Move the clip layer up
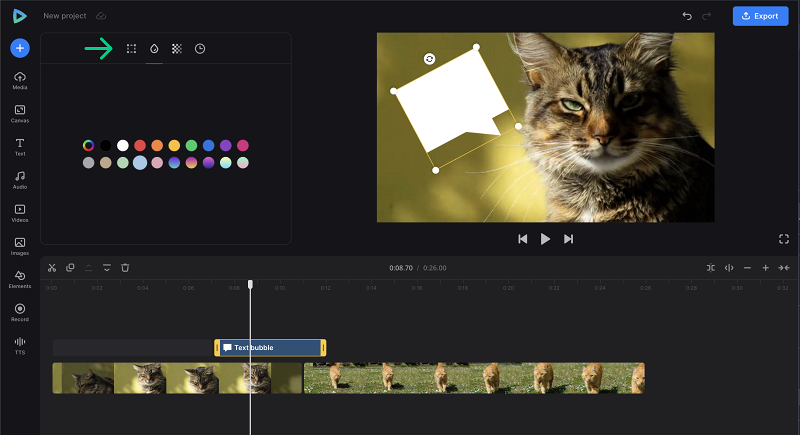The image size is (800, 435). (88, 268)
